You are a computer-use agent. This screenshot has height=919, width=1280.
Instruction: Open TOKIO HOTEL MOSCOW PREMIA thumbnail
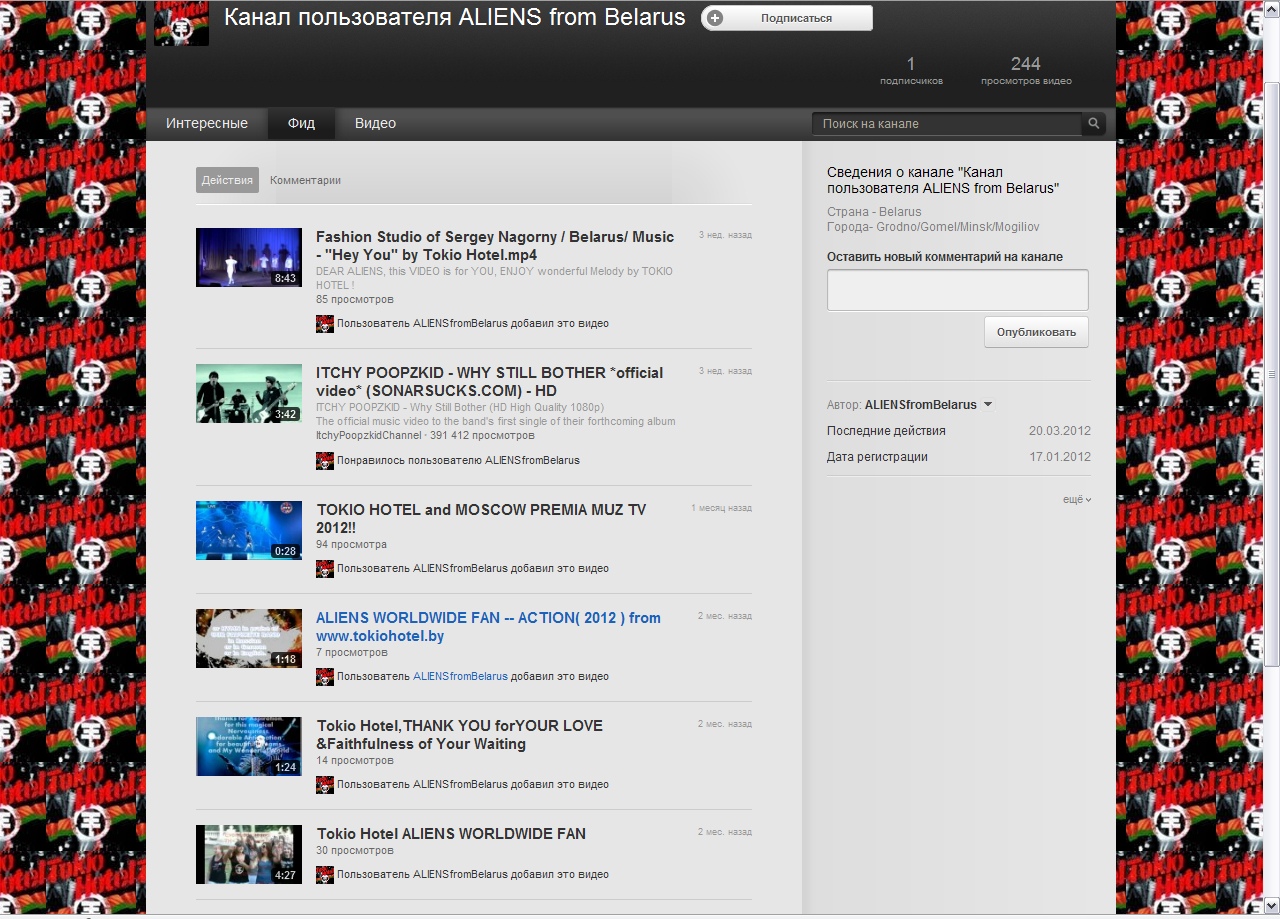[x=249, y=530]
